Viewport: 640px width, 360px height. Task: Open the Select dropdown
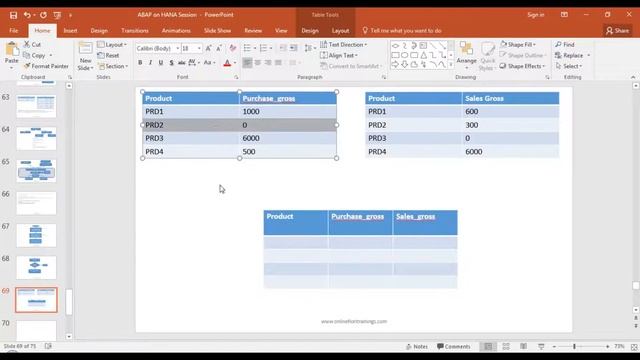(569, 66)
